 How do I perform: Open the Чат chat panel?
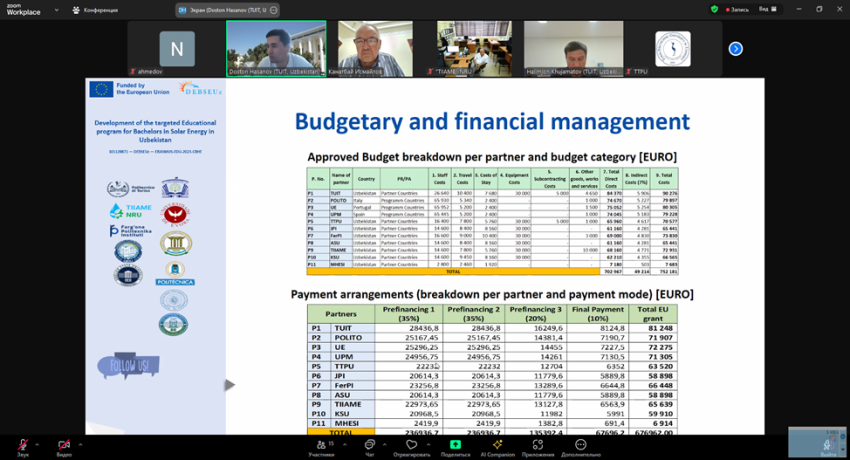(x=370, y=446)
